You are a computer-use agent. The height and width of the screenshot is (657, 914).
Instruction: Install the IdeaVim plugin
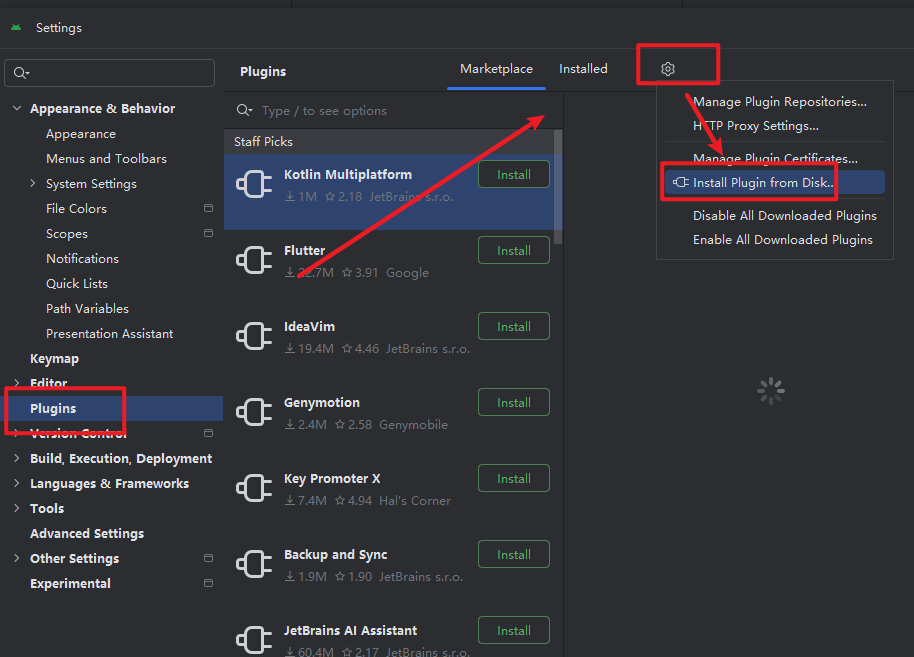(x=513, y=327)
